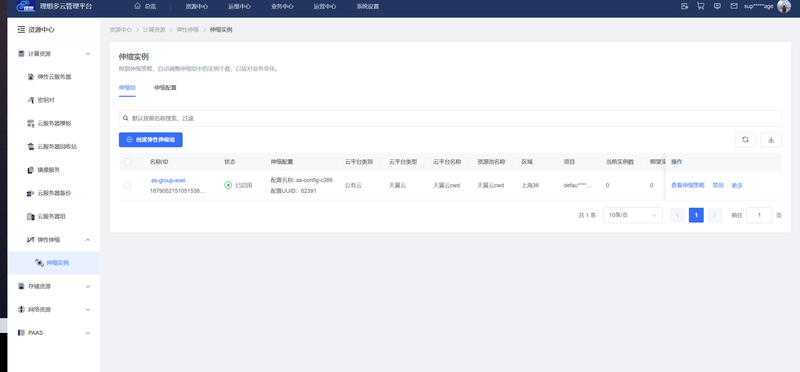The width and height of the screenshot is (800, 372).
Task: Open the 系统设置 top menu
Action: (367, 7)
